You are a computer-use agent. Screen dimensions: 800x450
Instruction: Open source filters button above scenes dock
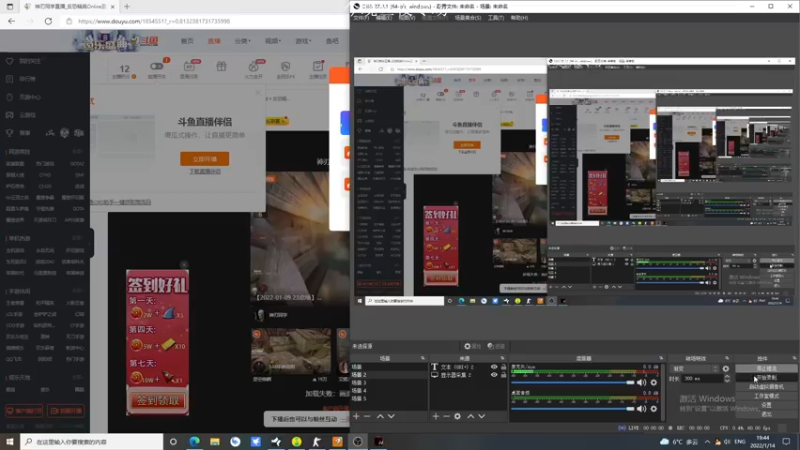(496, 346)
